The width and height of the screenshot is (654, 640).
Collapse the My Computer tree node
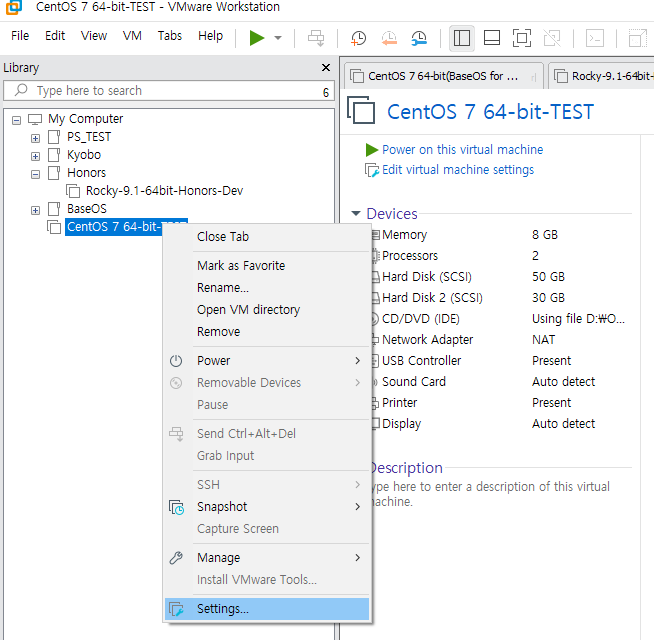click(16, 121)
